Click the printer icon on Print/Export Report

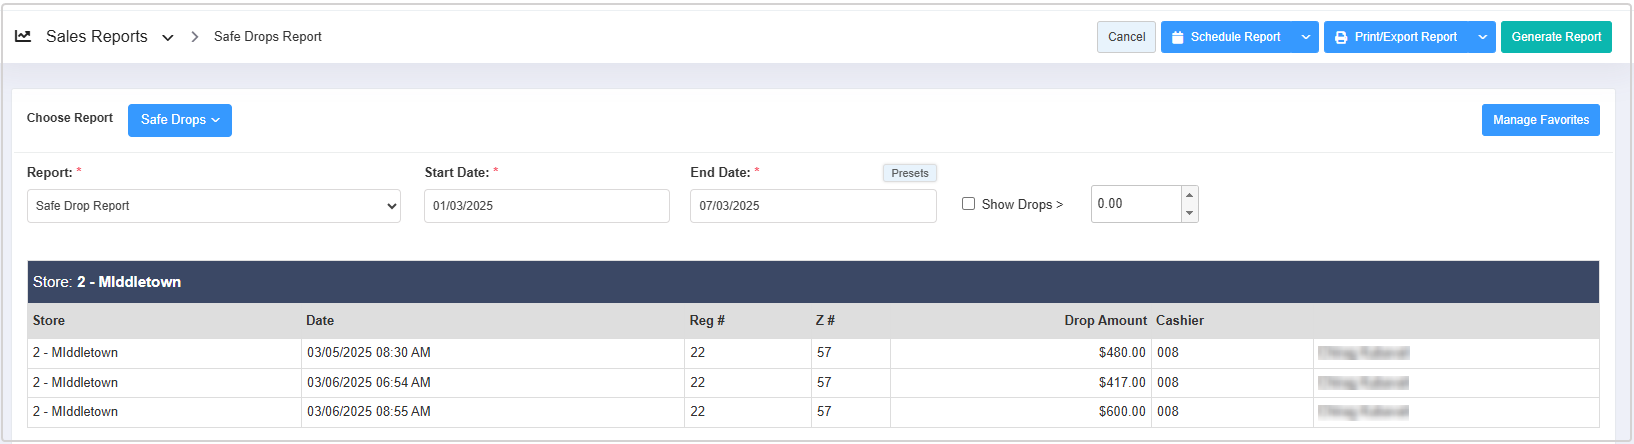[1341, 37]
